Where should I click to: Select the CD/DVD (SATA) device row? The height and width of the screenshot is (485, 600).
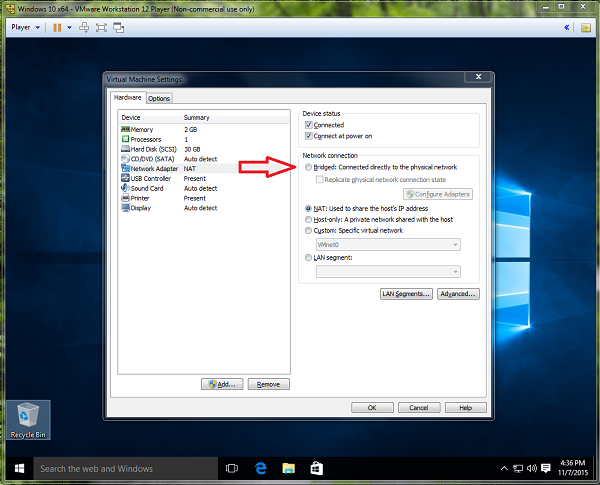204,159
